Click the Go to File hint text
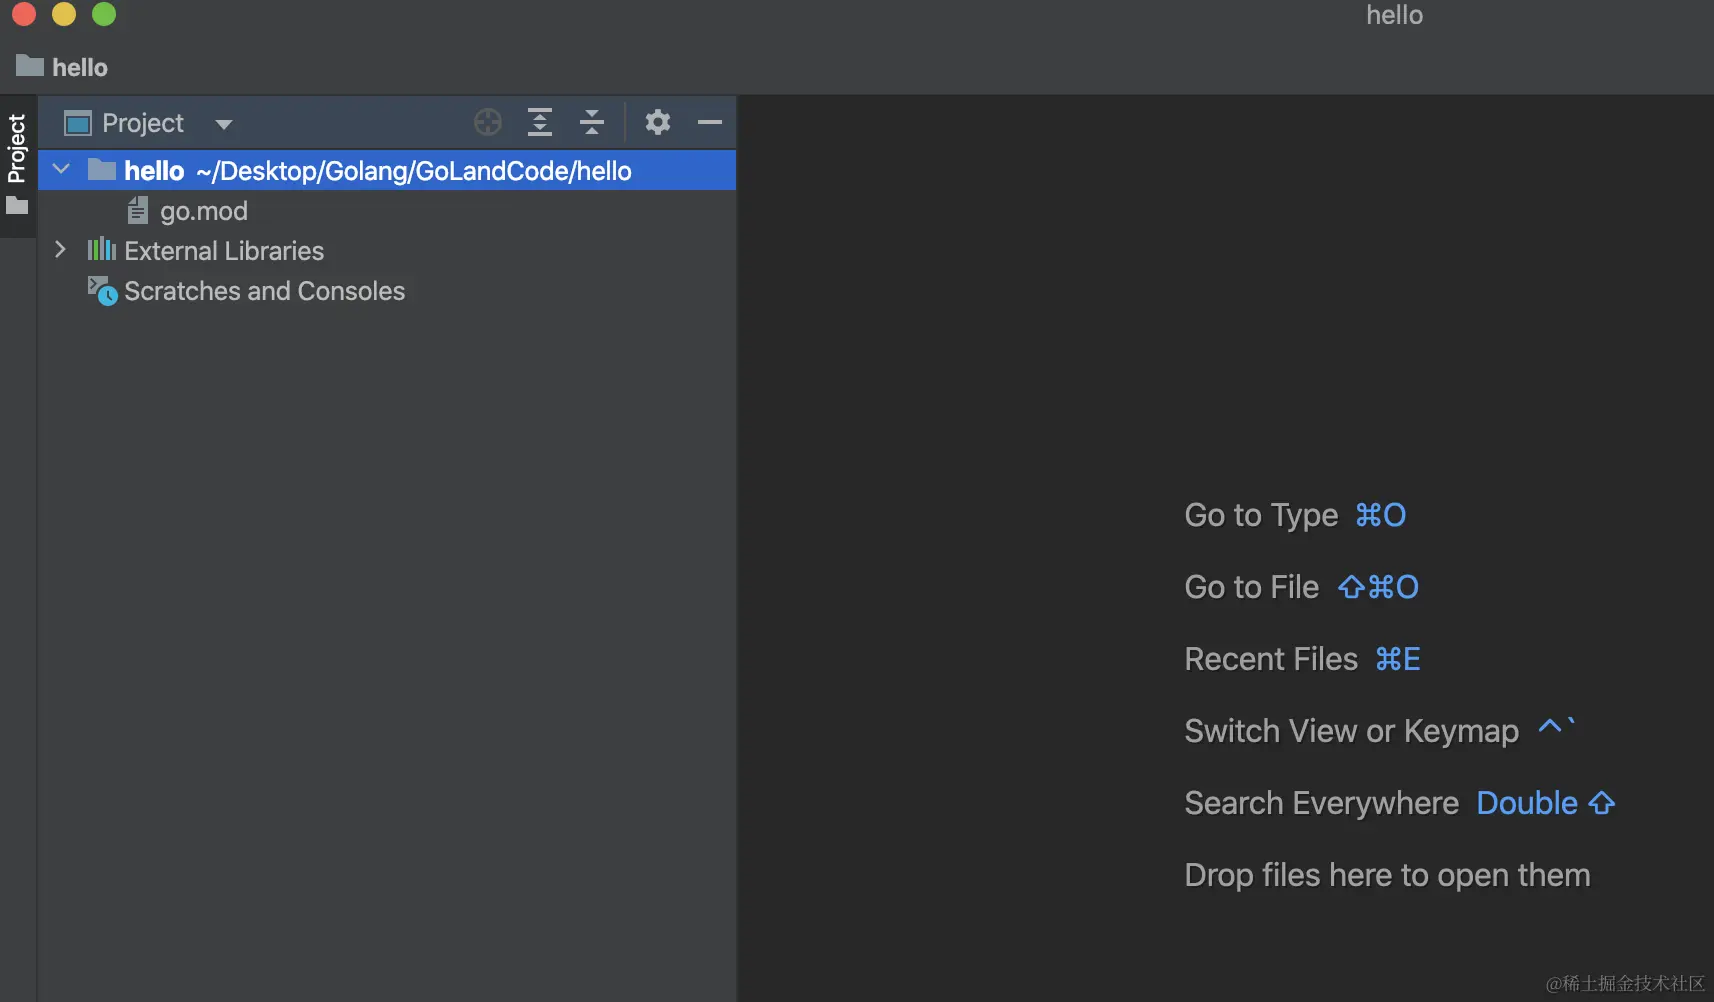The height and width of the screenshot is (1002, 1714). (1252, 588)
